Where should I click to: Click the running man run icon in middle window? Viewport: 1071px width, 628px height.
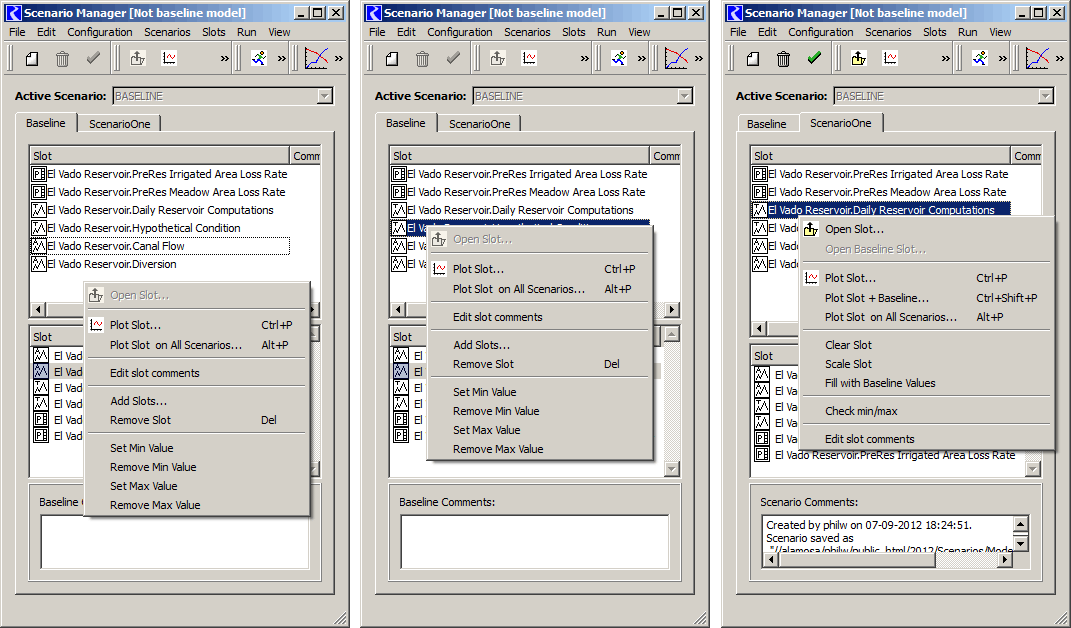click(x=619, y=59)
